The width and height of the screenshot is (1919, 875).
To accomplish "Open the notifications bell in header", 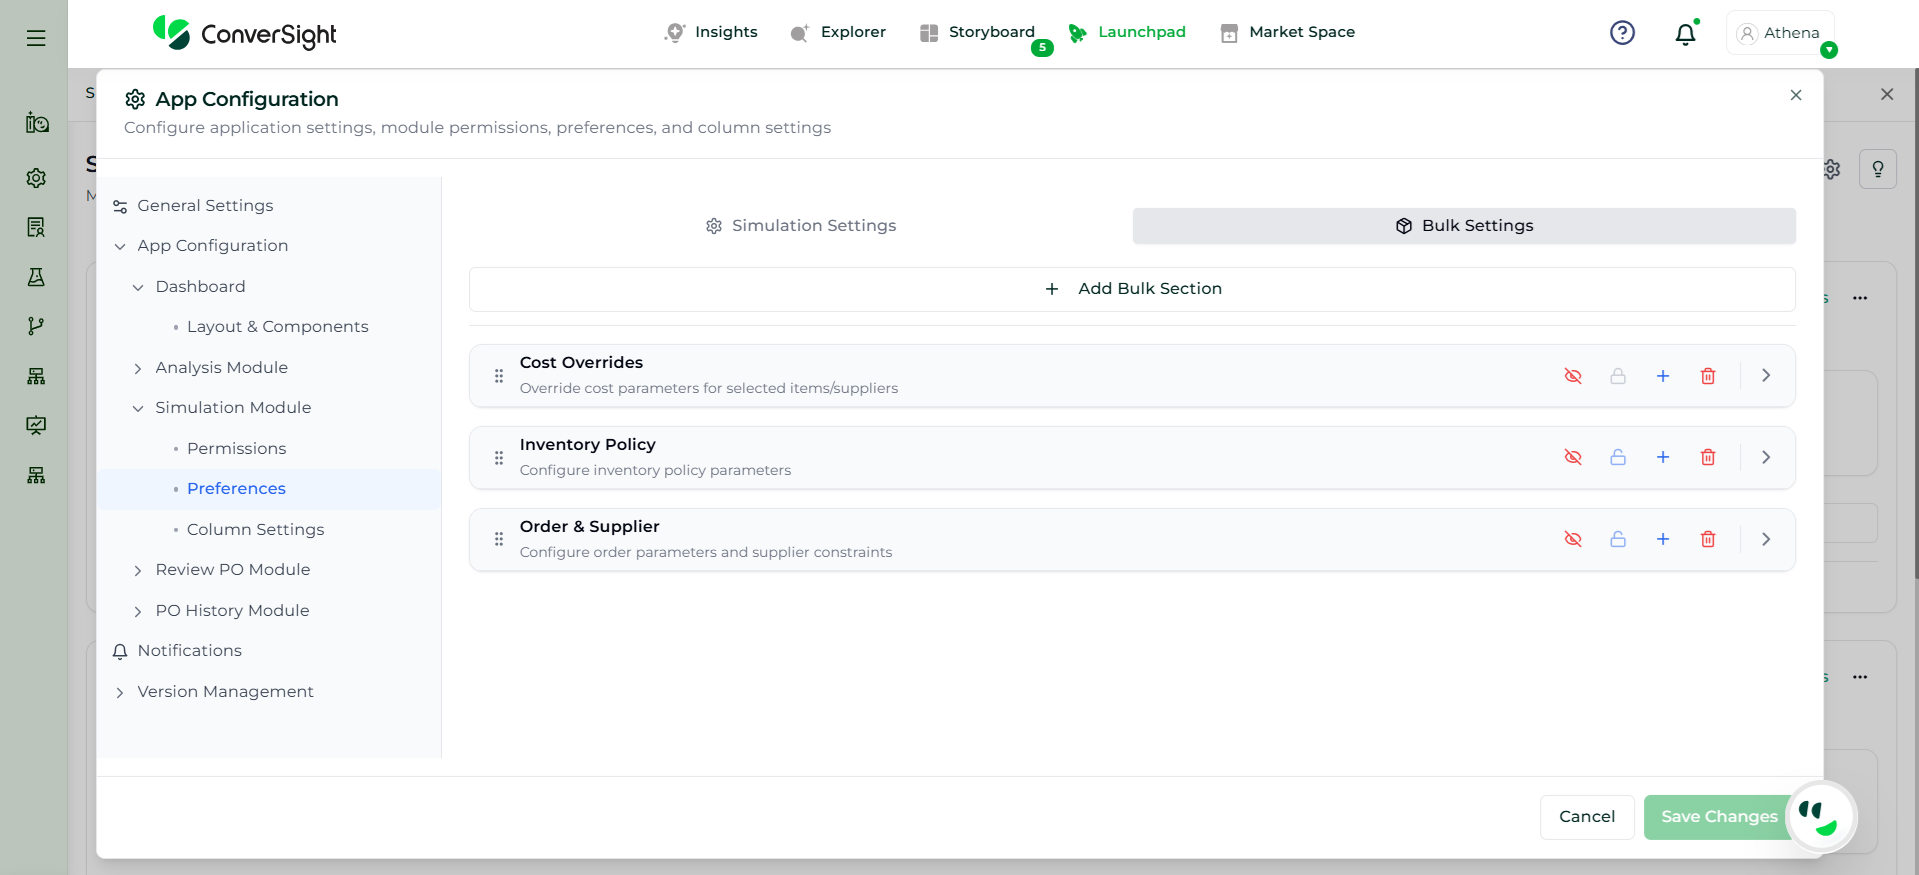I will pos(1685,34).
